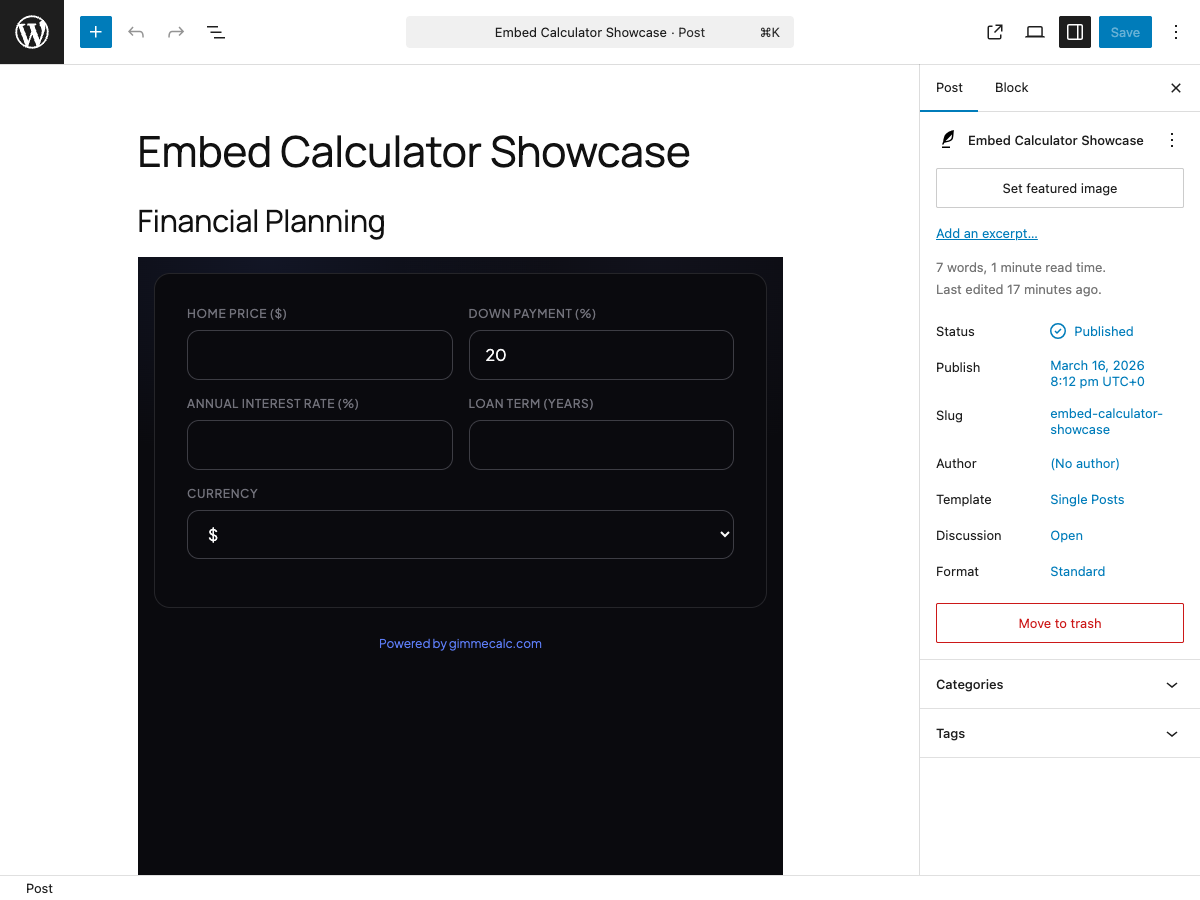Switch to the Block tab

tap(1011, 87)
